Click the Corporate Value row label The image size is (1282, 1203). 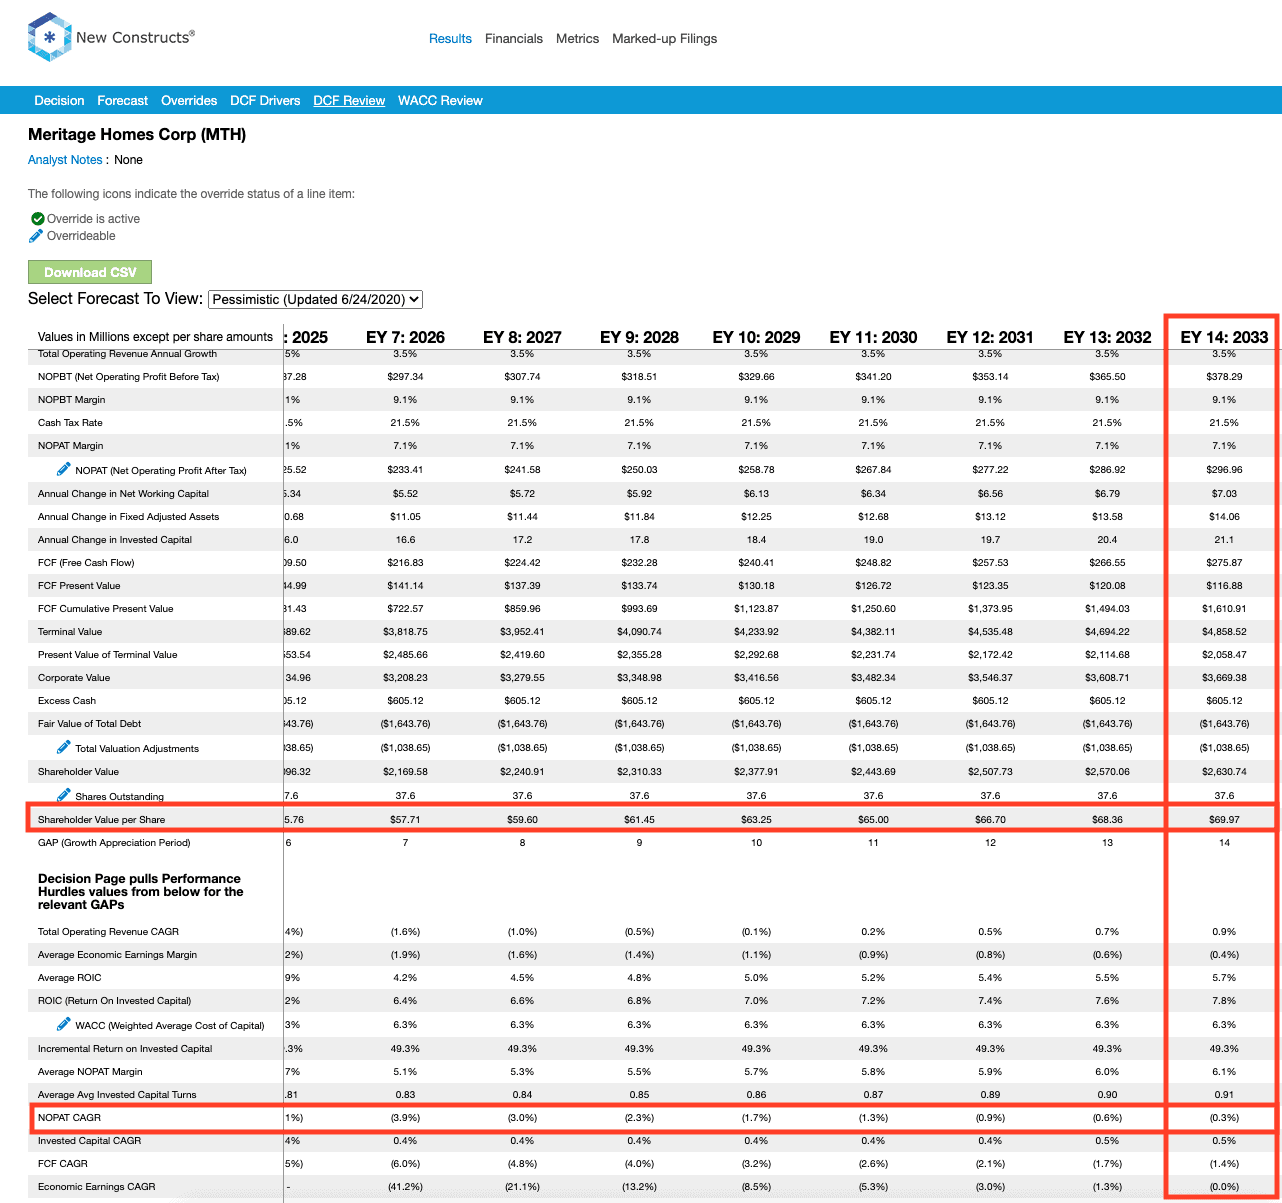pos(74,678)
